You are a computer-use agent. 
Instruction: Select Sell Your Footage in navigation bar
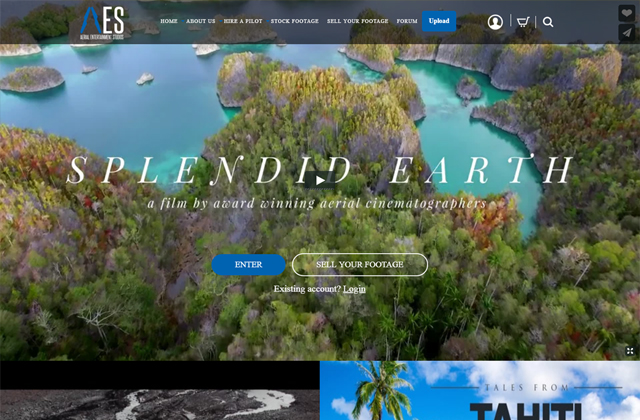click(358, 21)
